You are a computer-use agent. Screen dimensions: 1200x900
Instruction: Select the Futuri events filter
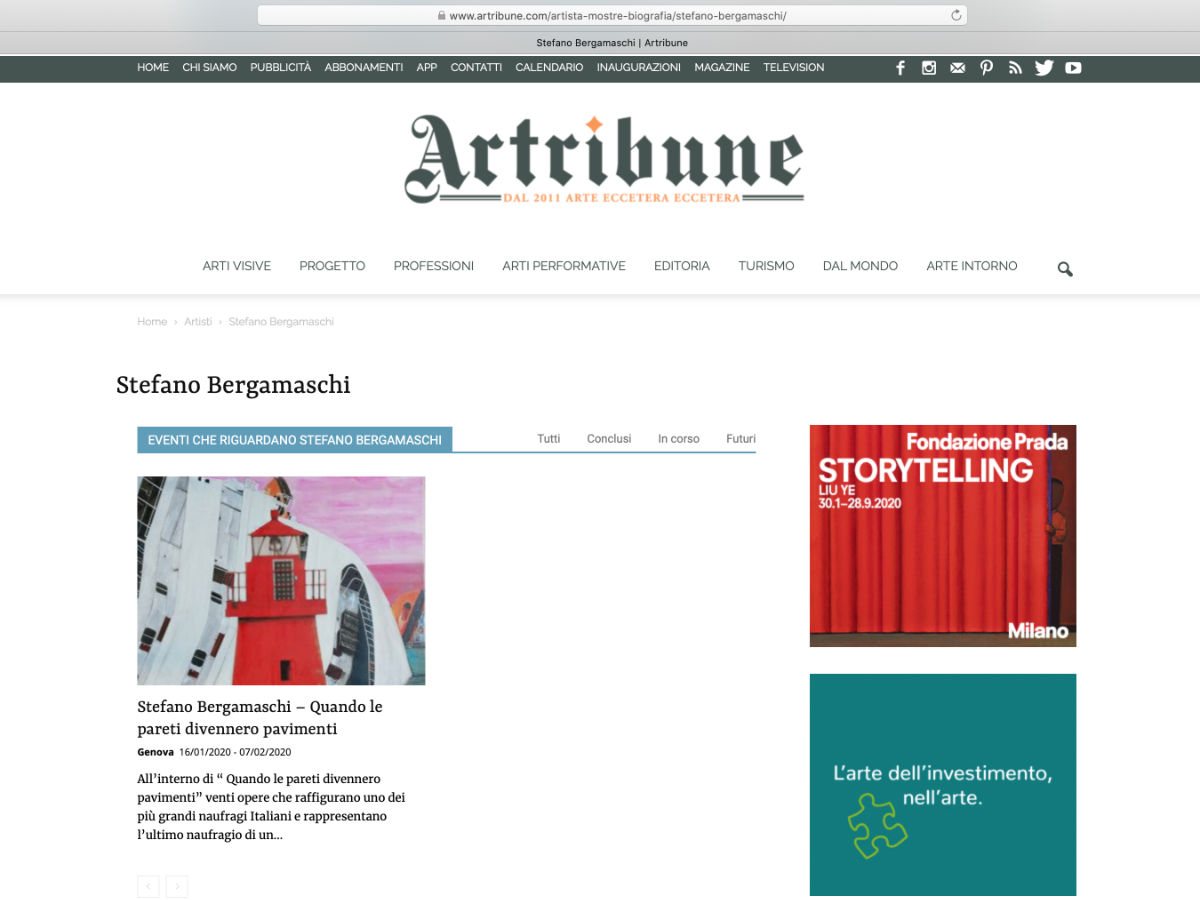tap(741, 439)
